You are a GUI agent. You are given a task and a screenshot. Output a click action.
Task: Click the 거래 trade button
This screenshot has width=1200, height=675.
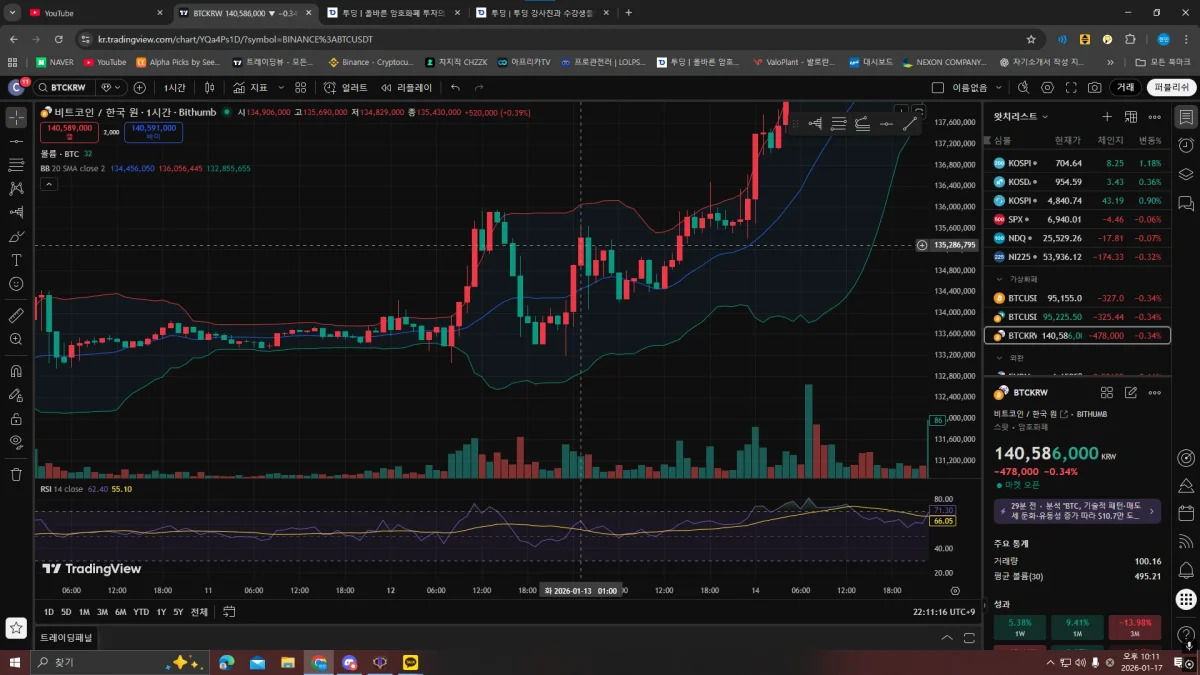1126,88
